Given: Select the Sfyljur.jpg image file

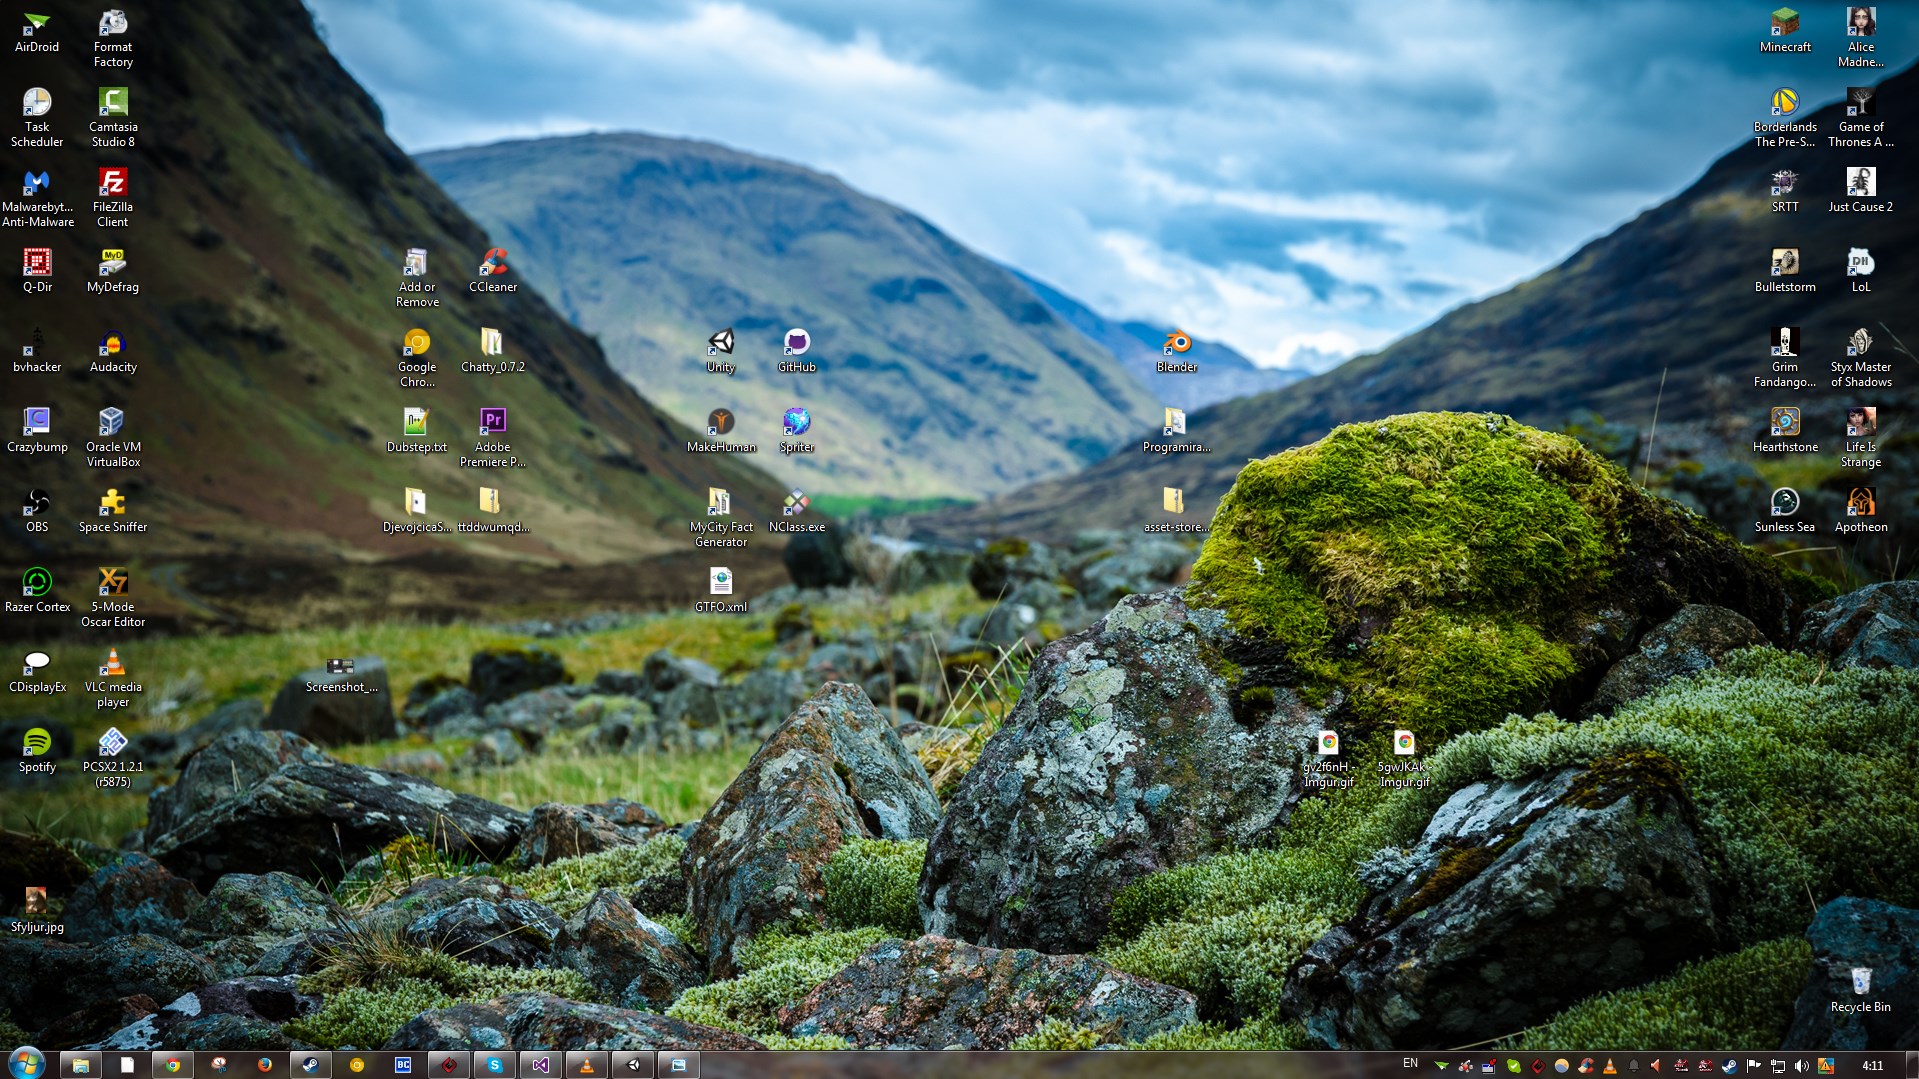Looking at the screenshot, I should [37, 911].
